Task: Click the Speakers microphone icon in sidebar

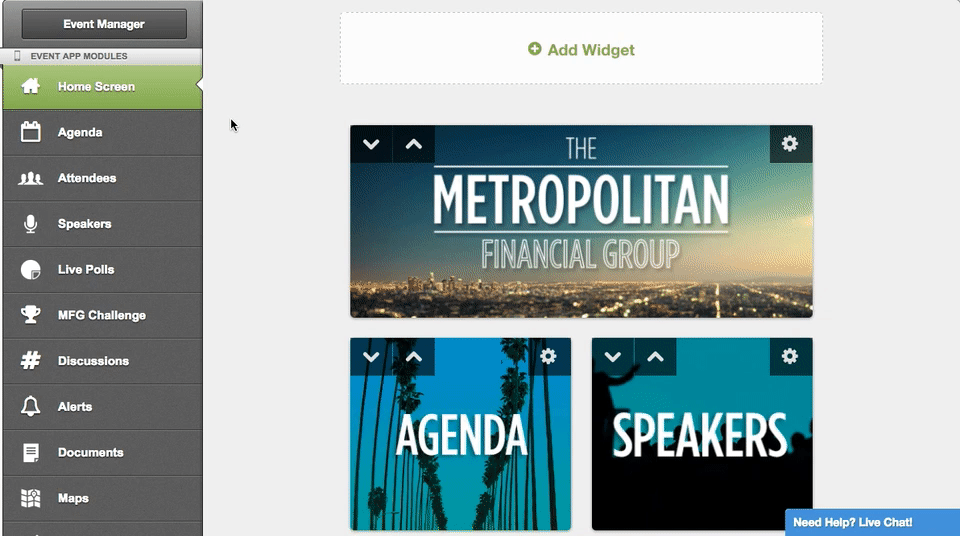Action: pyautogui.click(x=30, y=224)
